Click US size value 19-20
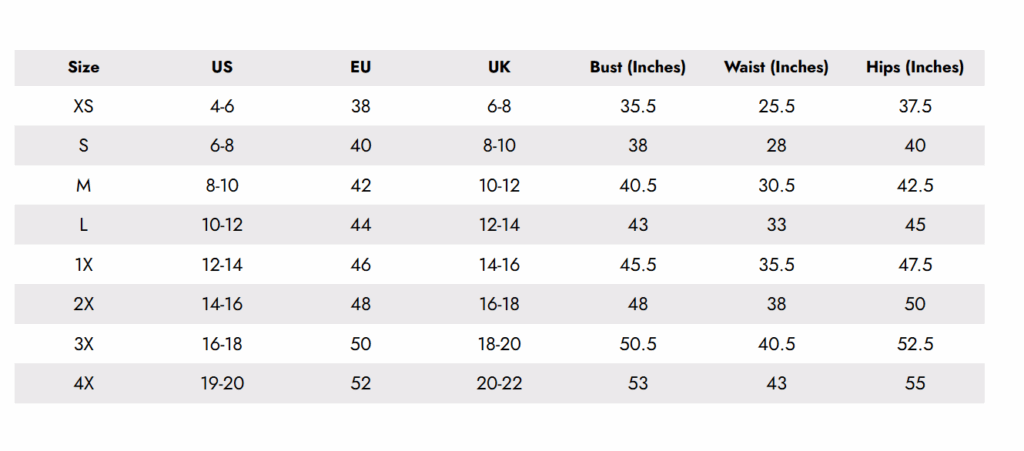This screenshot has width=1024, height=451. (222, 383)
